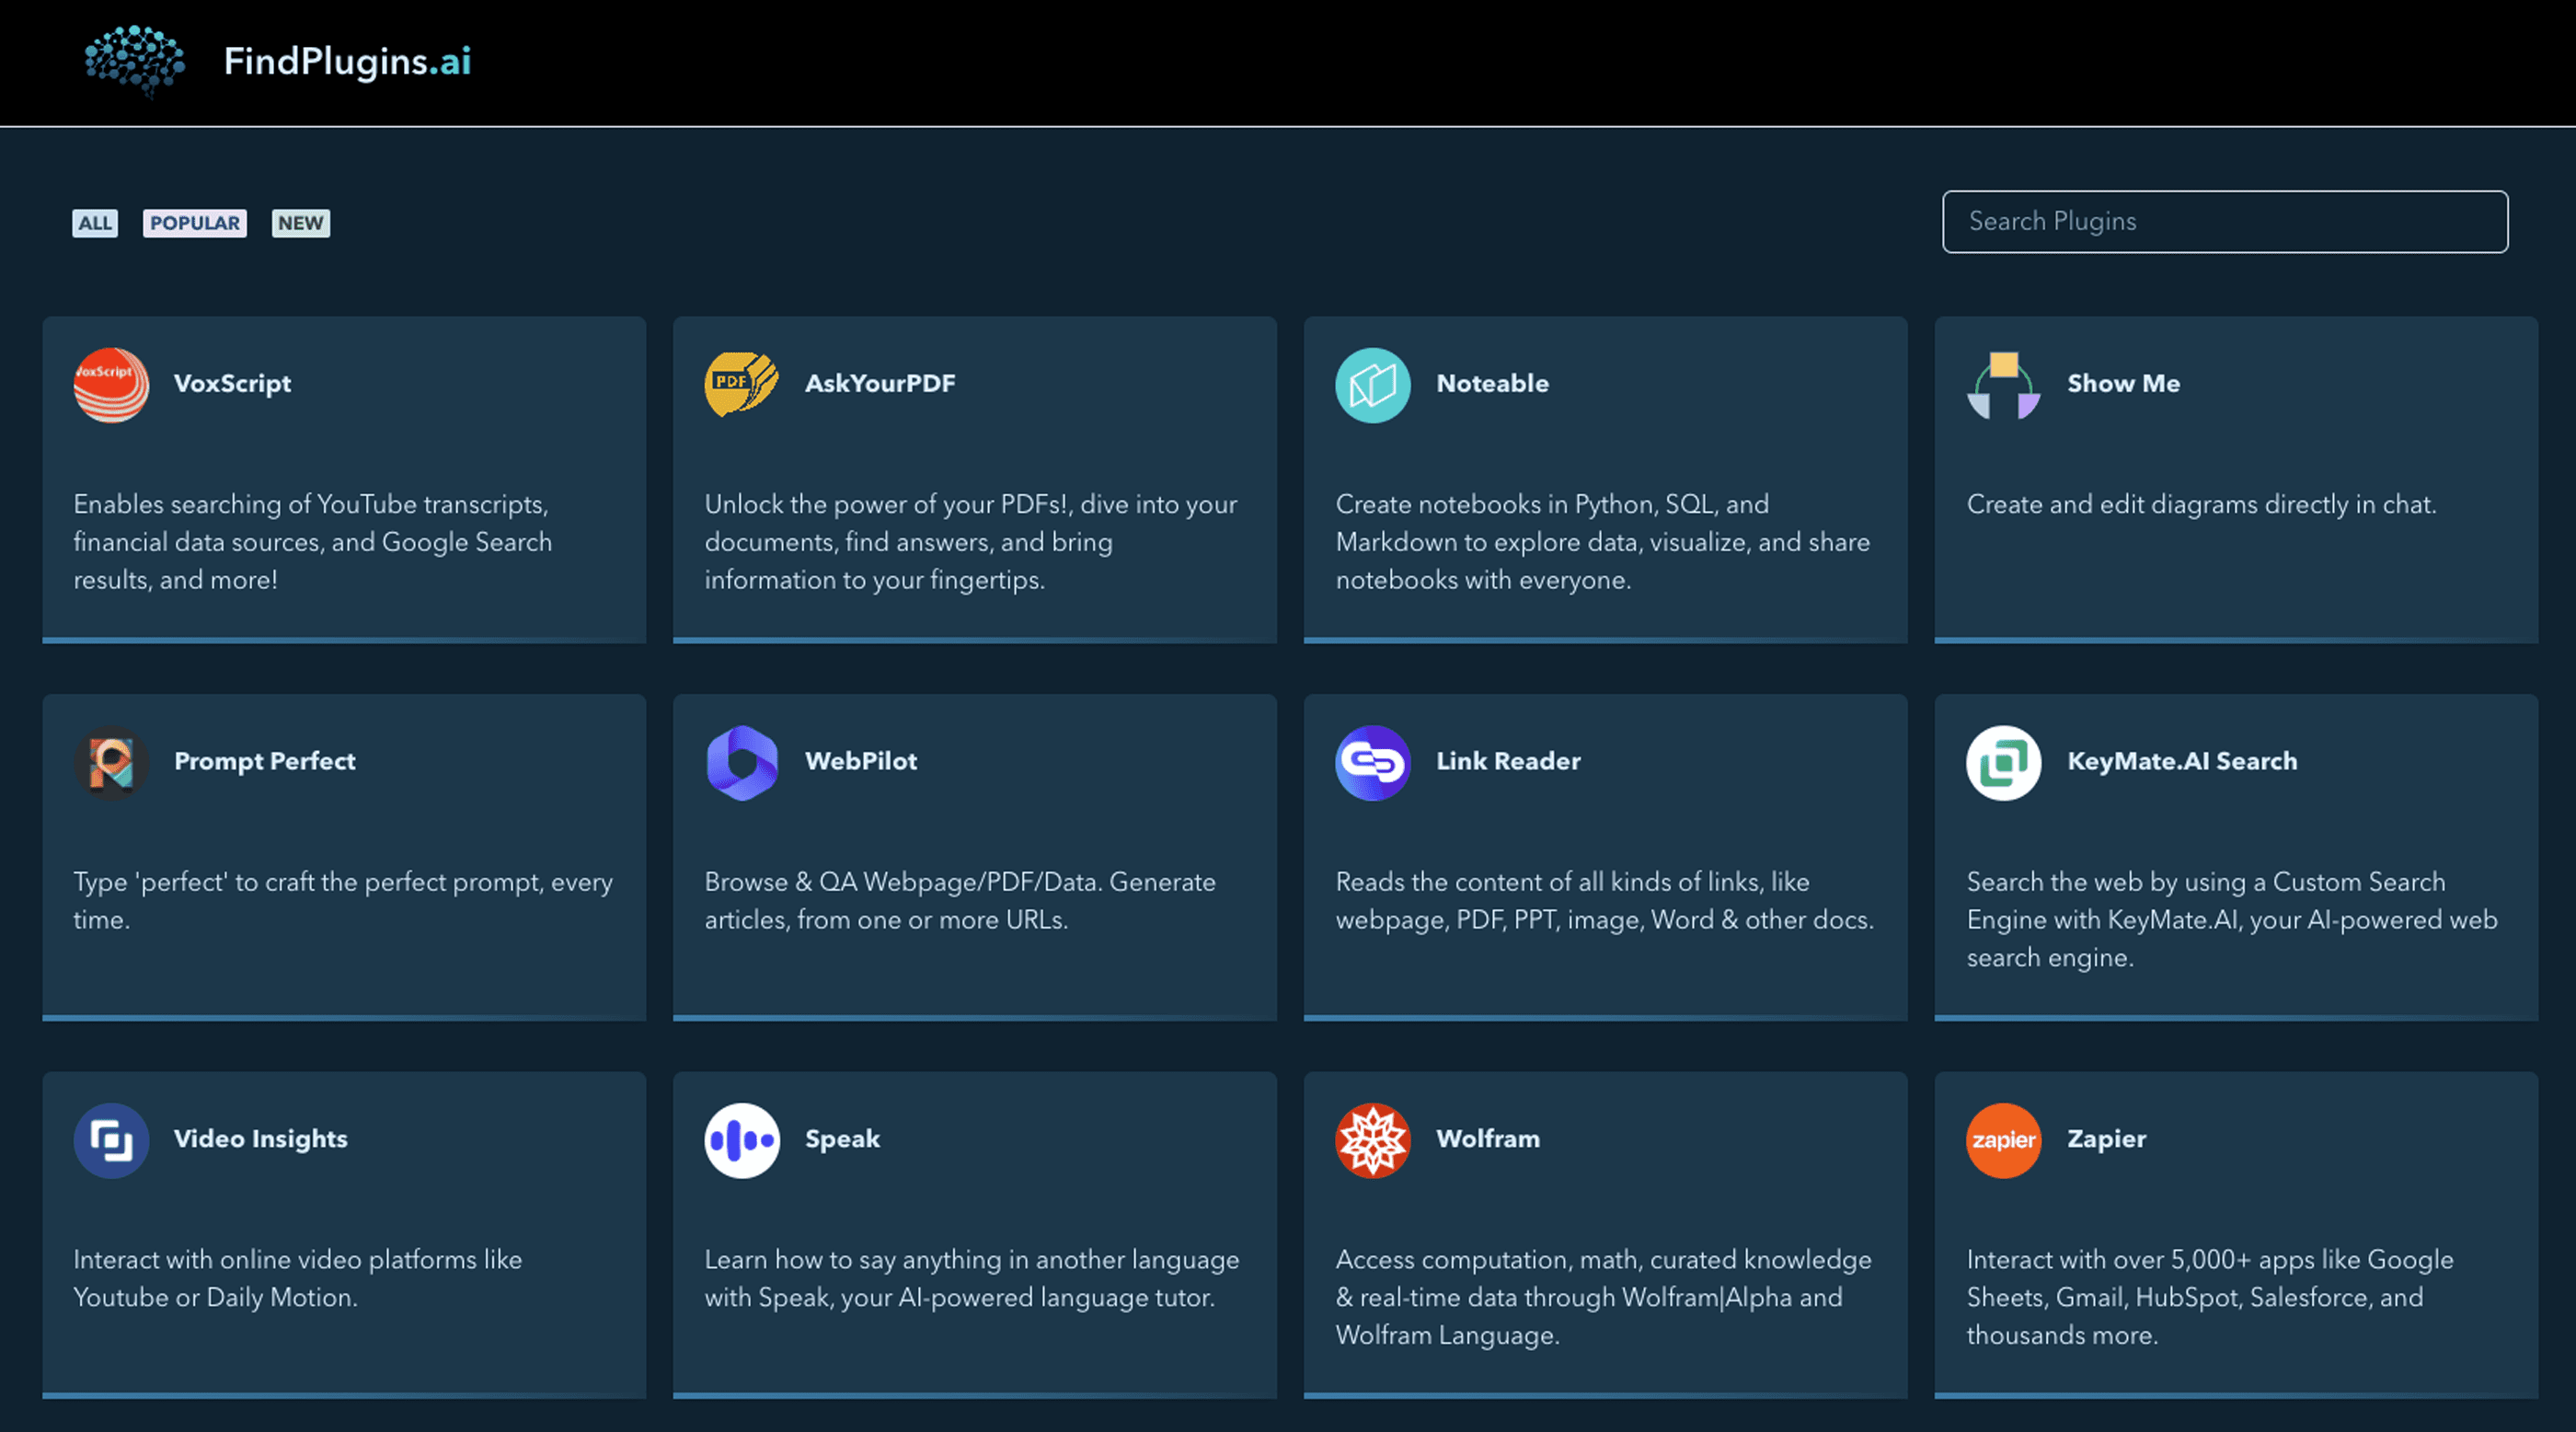This screenshot has height=1432, width=2576.
Task: Open the Link Reader plugin title
Action: (x=1508, y=762)
